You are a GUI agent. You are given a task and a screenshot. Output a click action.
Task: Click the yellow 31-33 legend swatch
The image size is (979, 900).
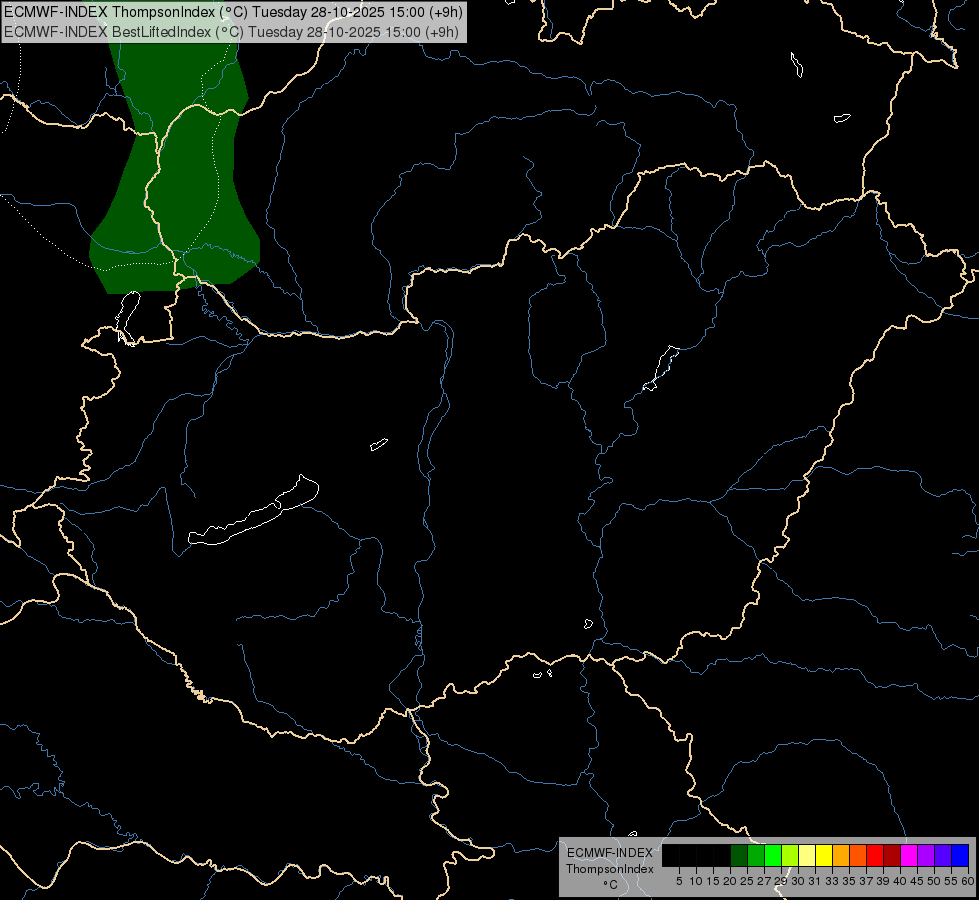point(824,856)
